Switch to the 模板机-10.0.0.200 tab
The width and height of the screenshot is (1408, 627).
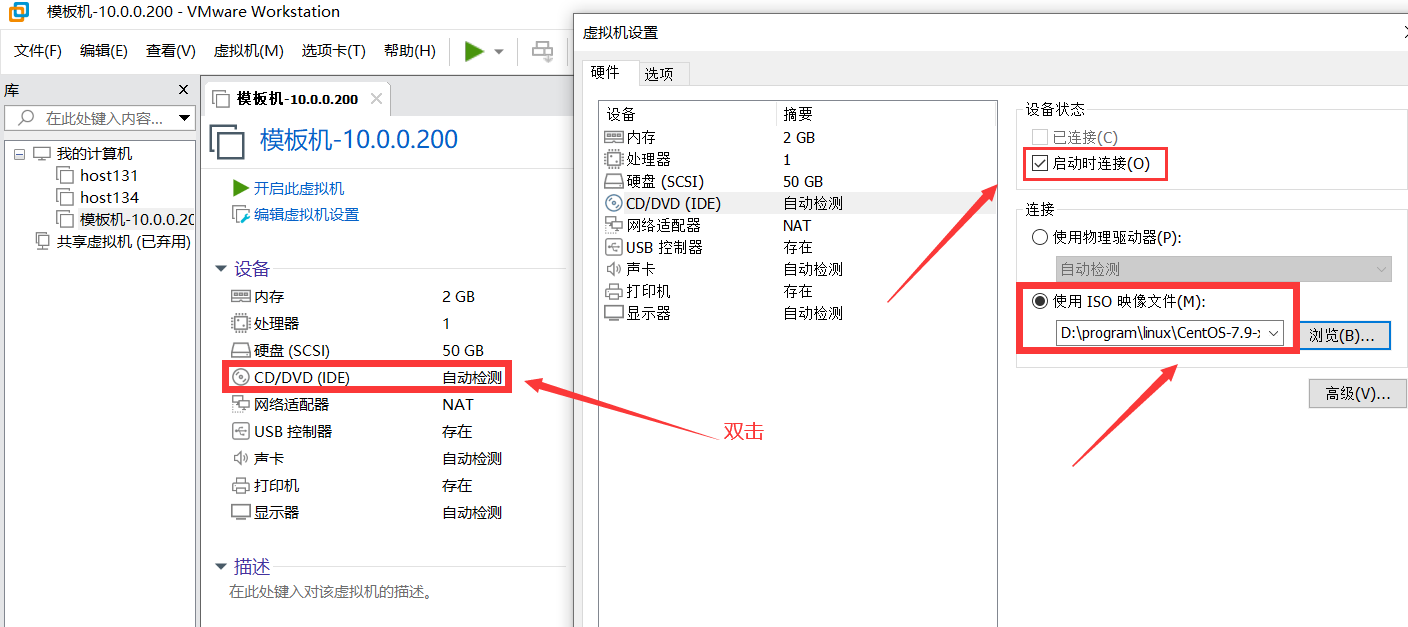[297, 99]
